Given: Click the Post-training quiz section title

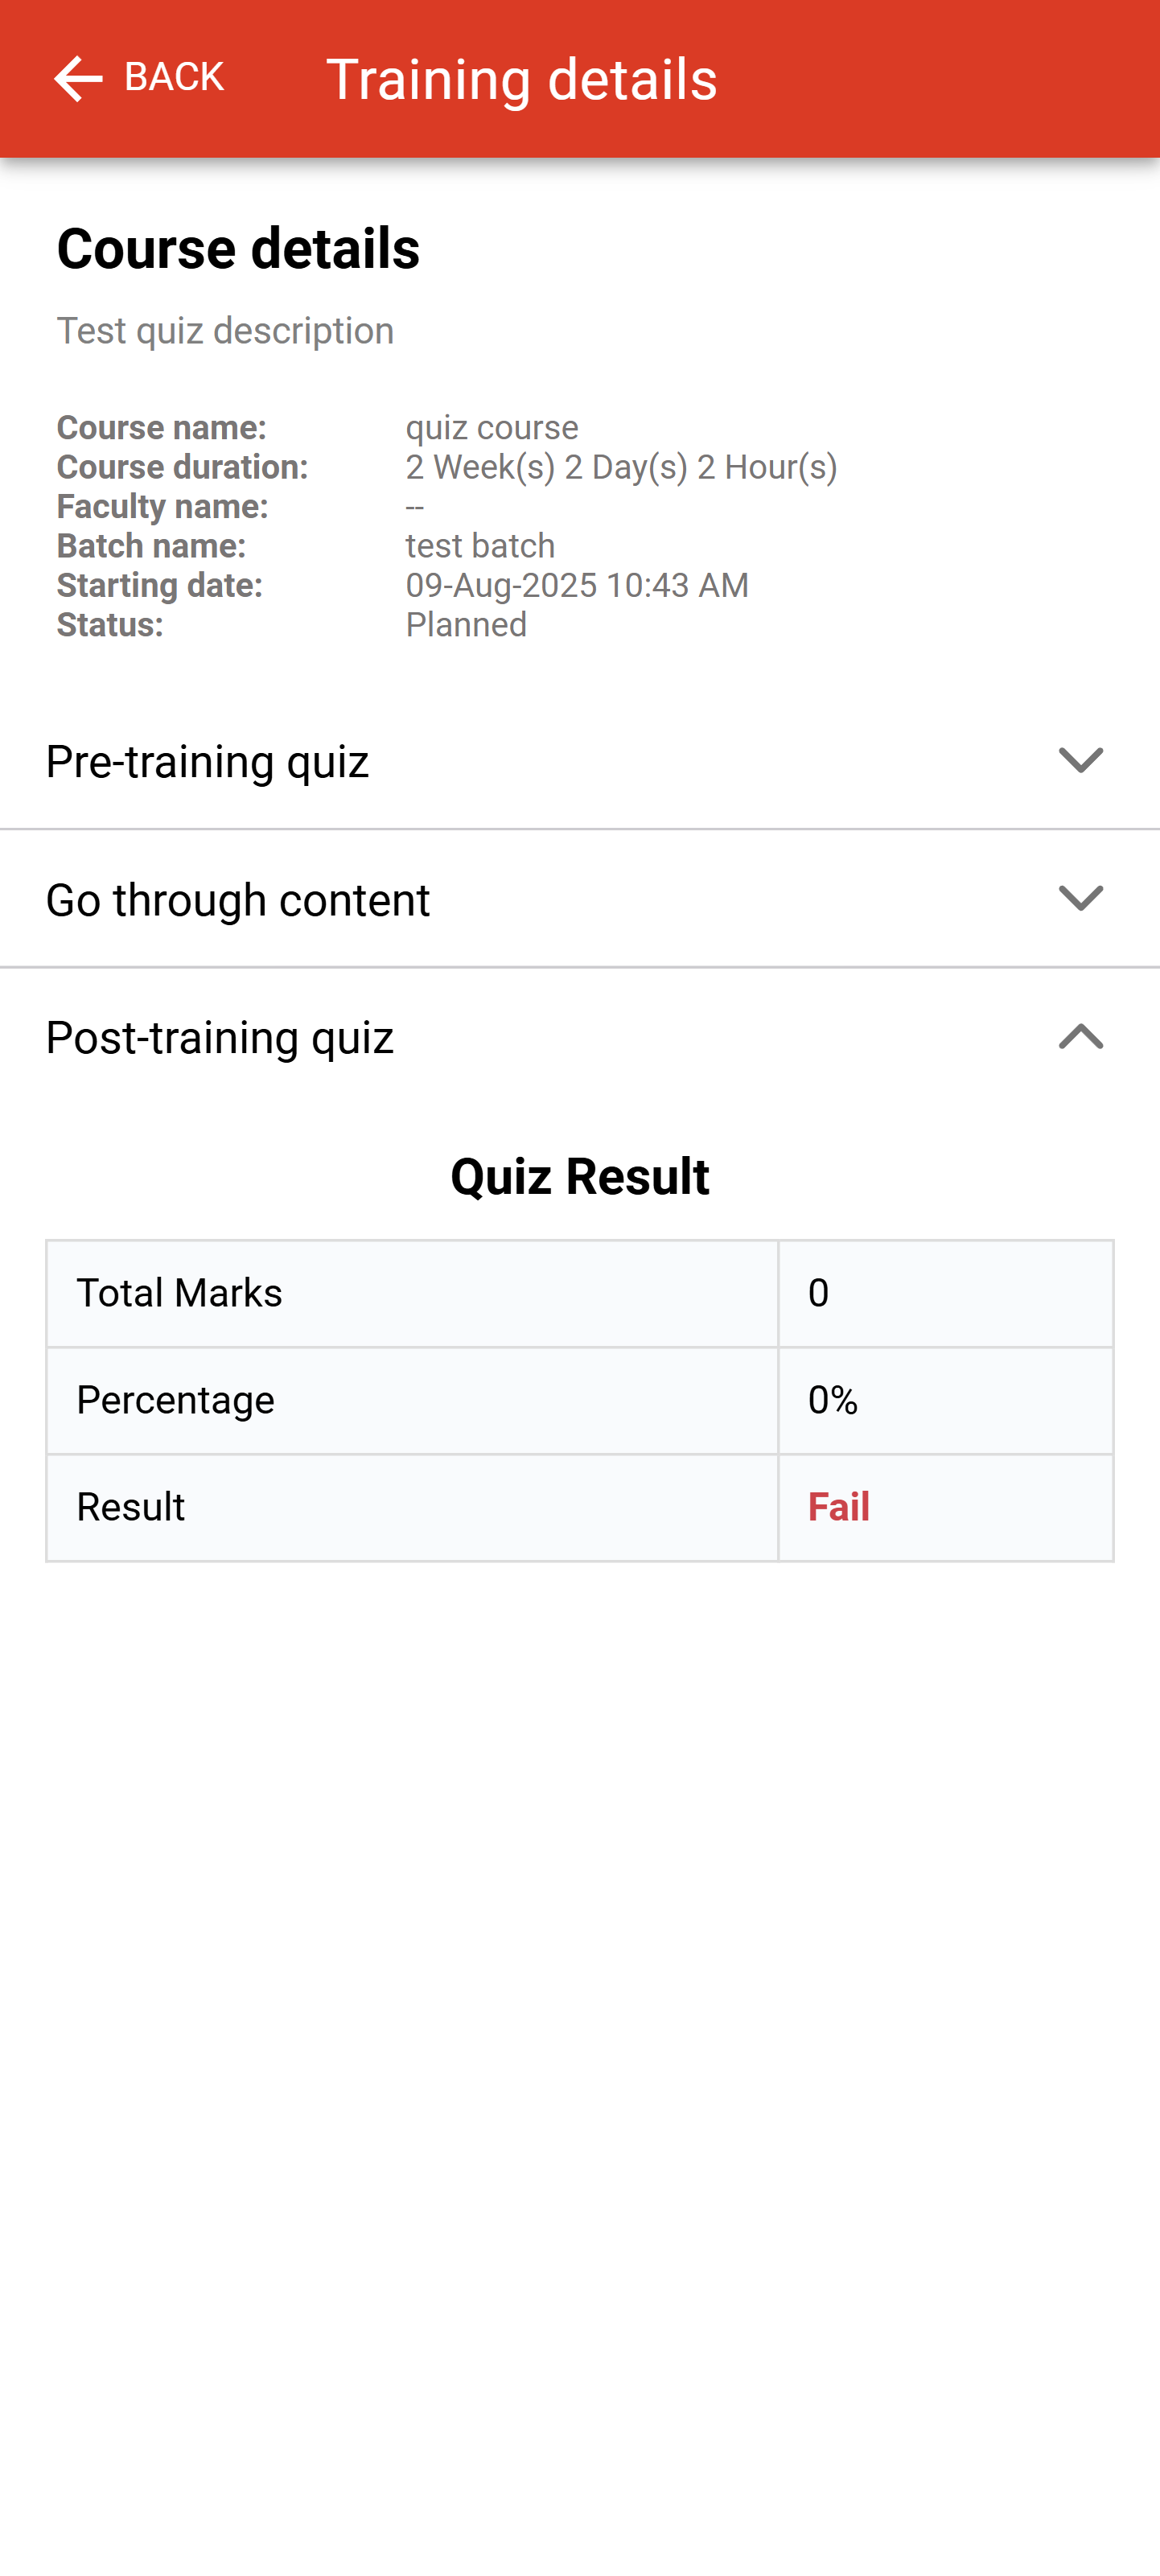Looking at the screenshot, I should (x=220, y=1038).
